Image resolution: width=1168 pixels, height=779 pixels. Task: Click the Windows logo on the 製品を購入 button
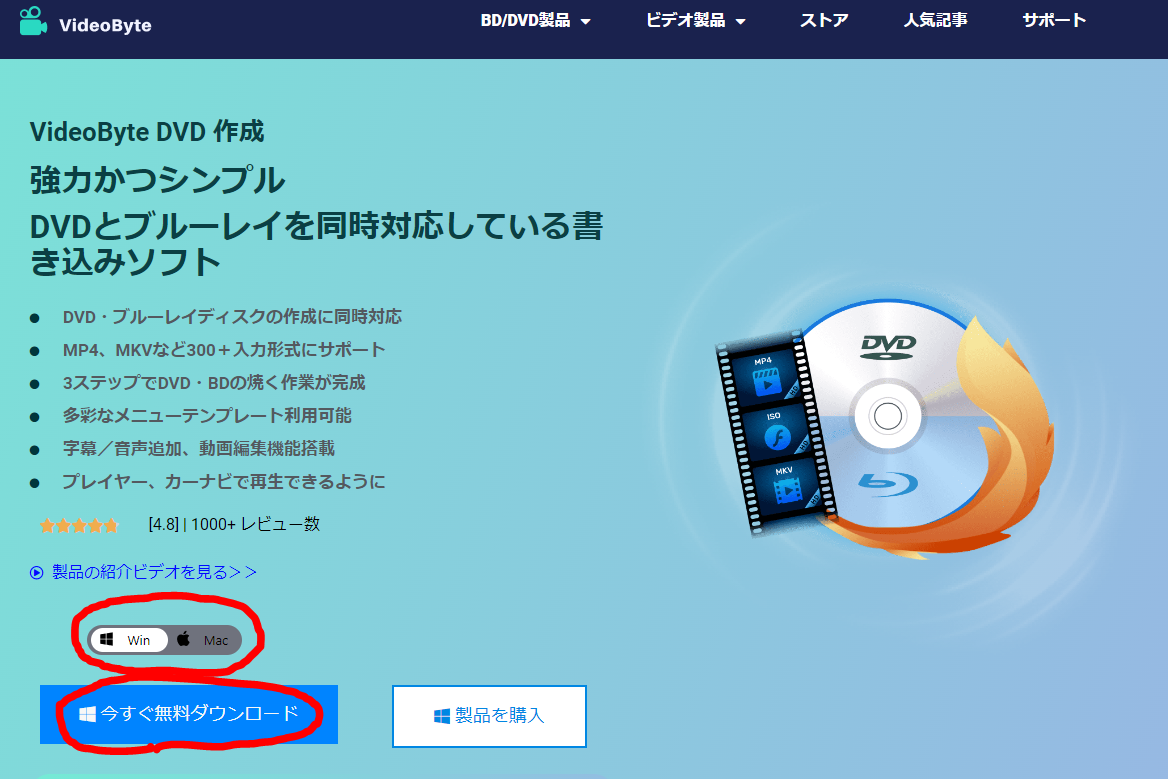(442, 716)
